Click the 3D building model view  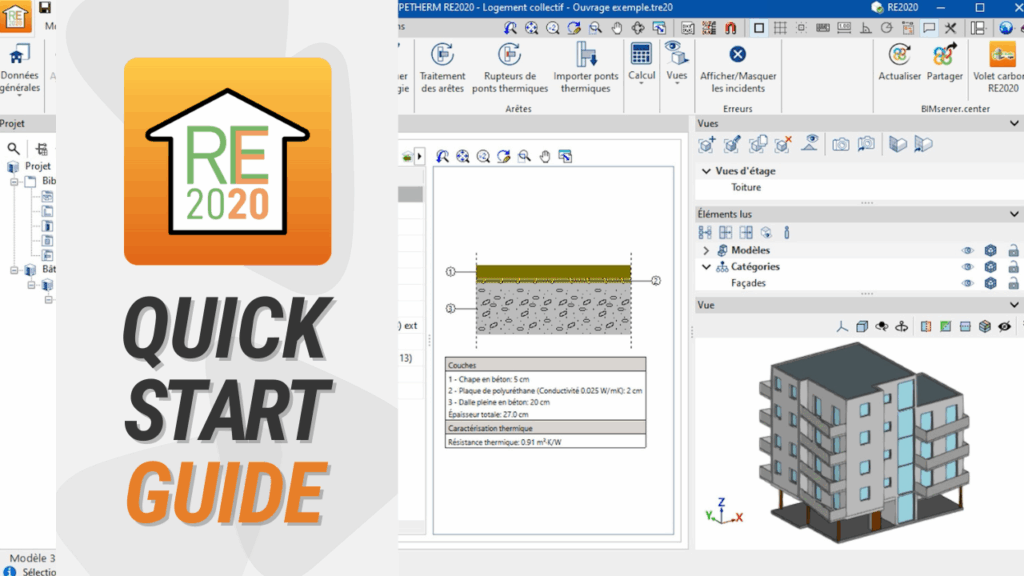[x=860, y=440]
